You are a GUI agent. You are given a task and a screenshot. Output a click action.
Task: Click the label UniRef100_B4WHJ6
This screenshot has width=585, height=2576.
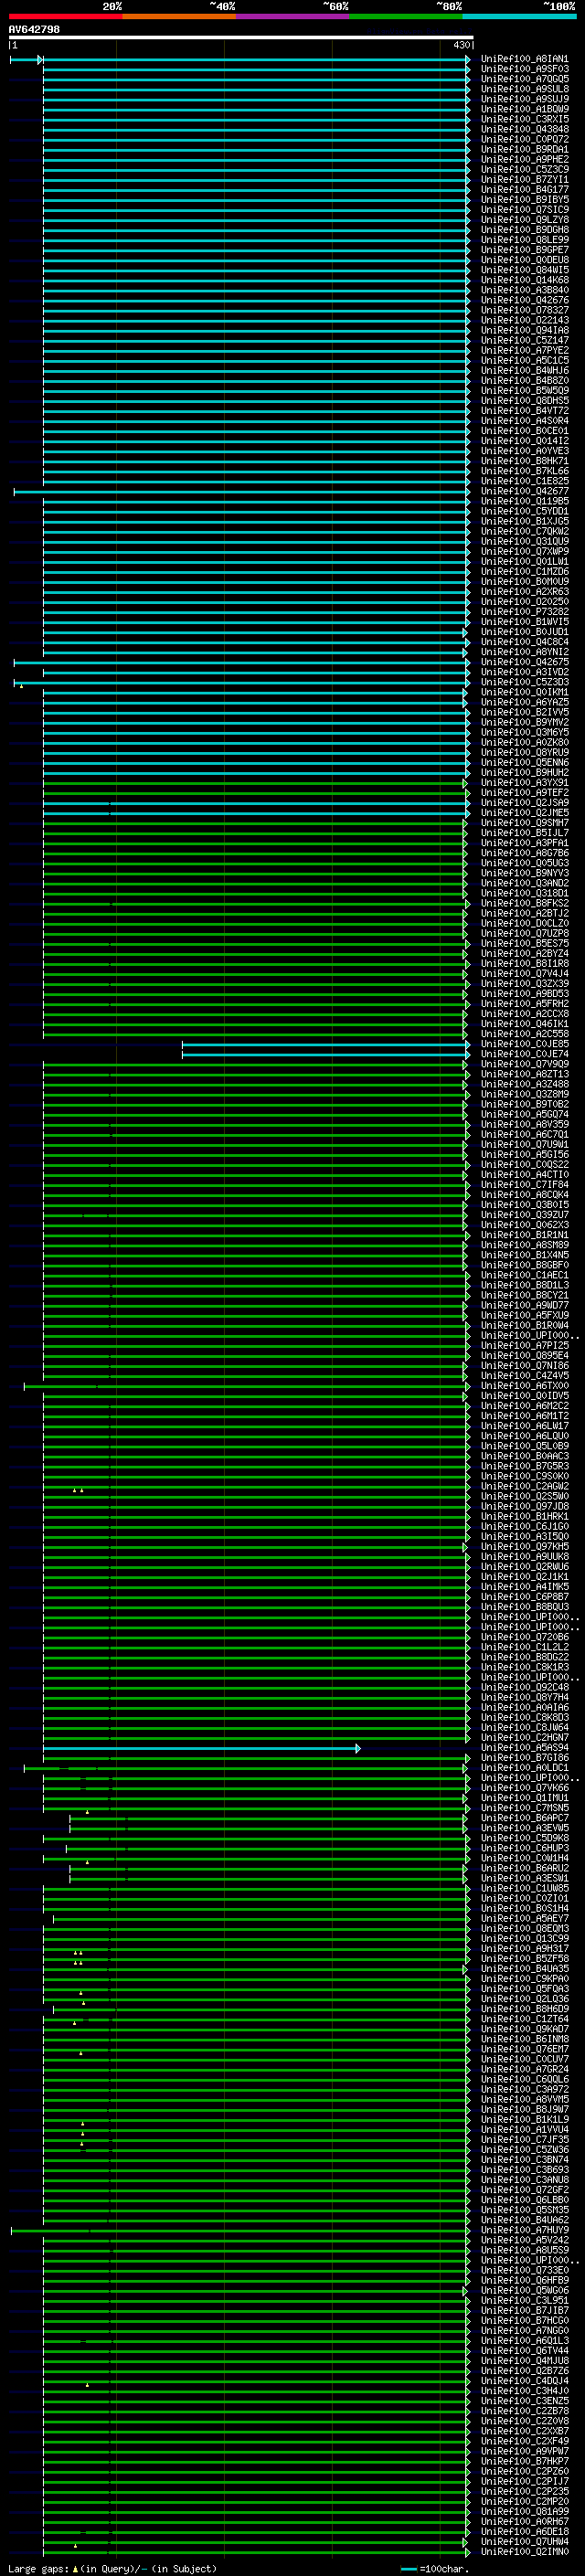[524, 371]
